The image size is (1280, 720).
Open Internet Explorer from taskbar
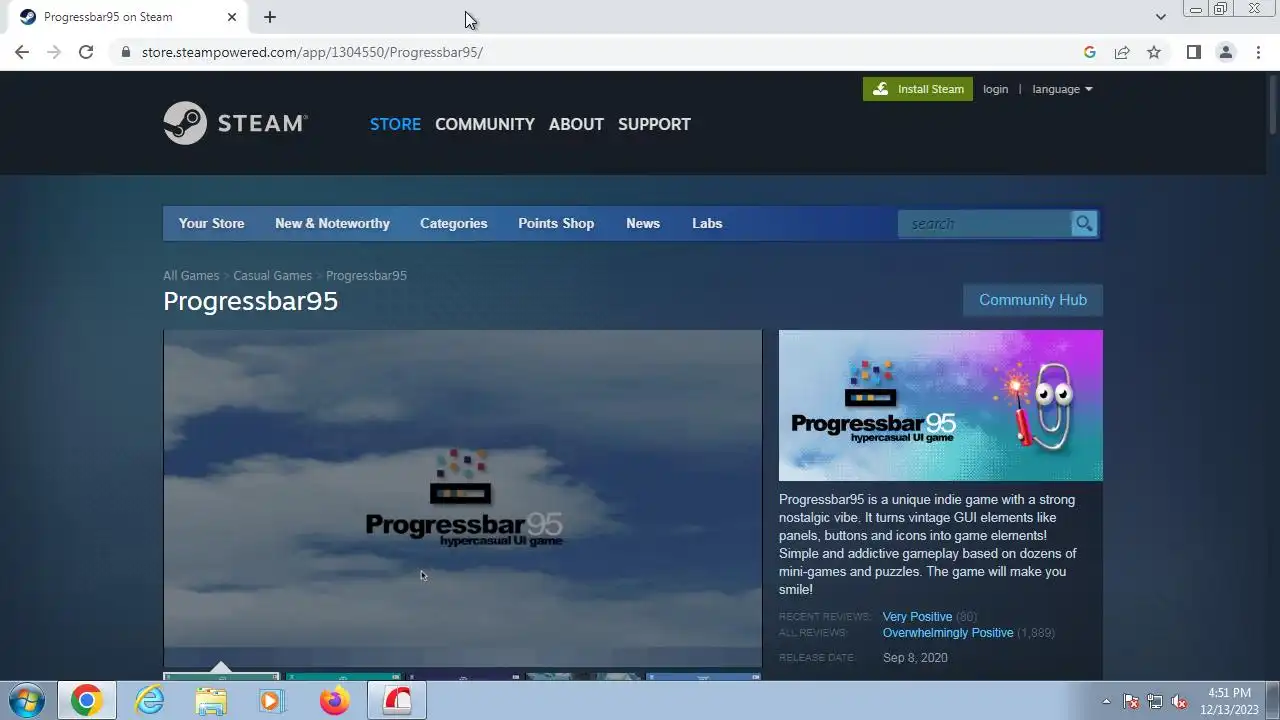tap(150, 701)
